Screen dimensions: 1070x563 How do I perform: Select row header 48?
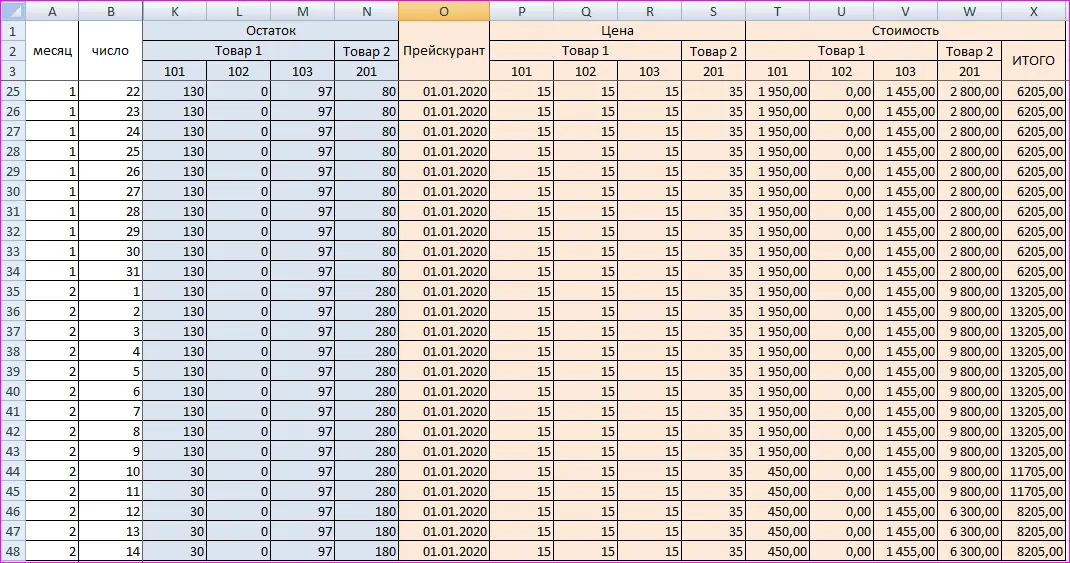[x=13, y=551]
